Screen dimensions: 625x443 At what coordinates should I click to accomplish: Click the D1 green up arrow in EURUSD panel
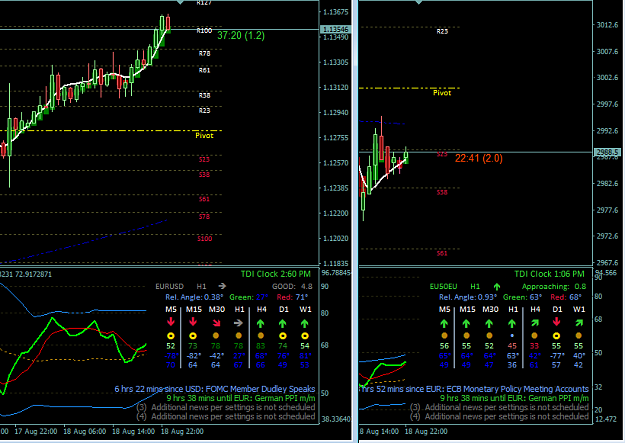(x=283, y=323)
